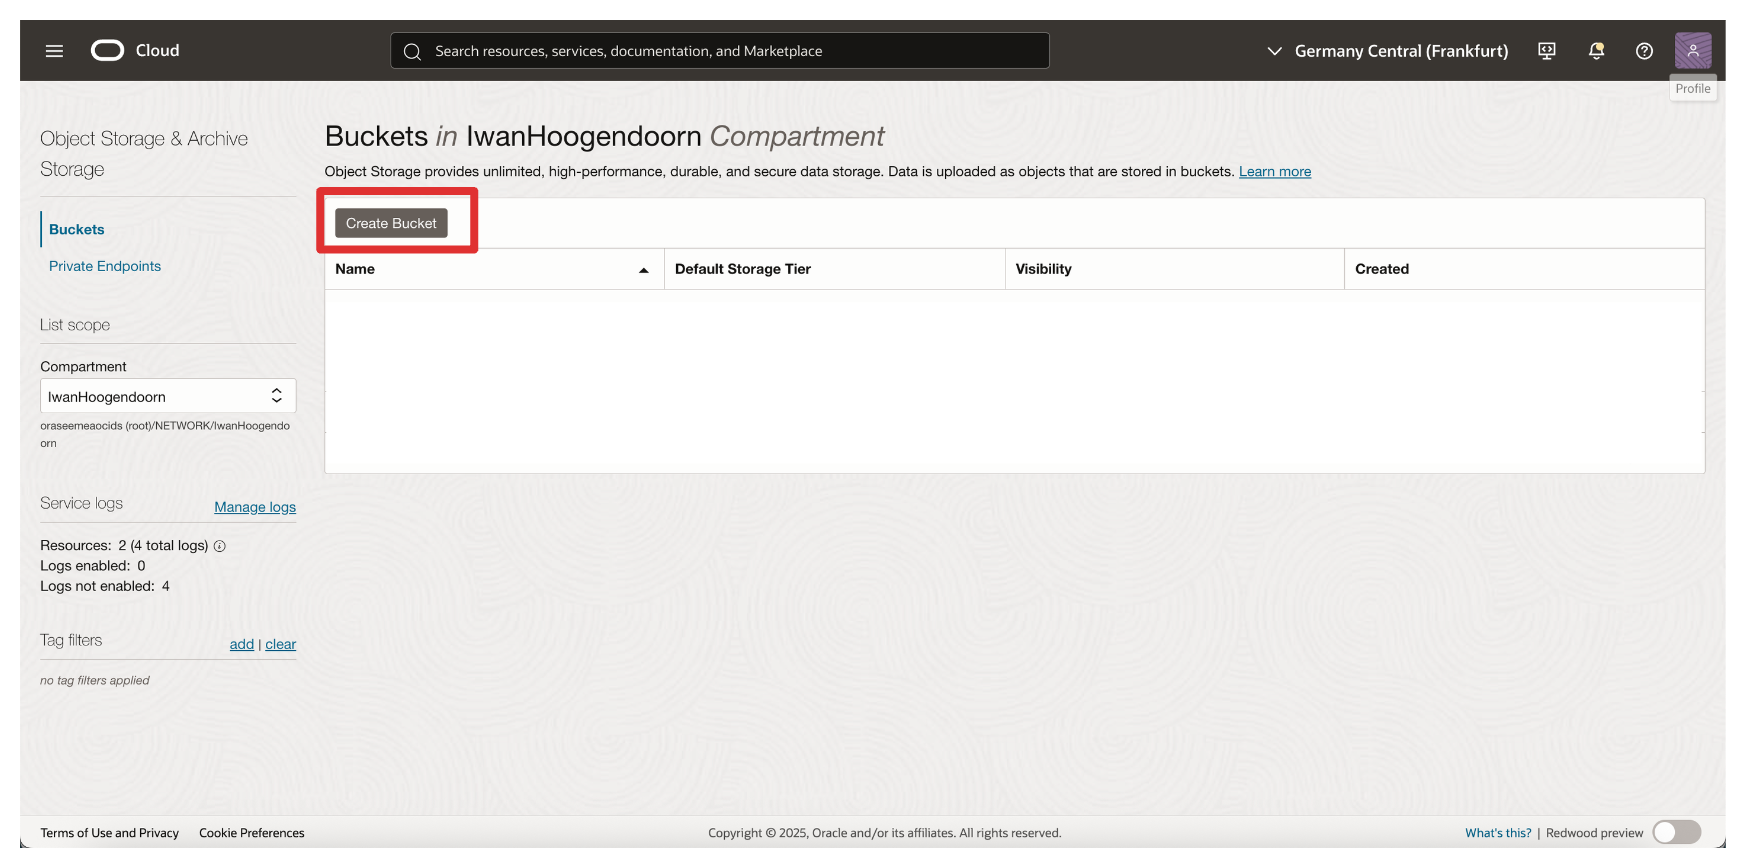Click the Manage logs link
This screenshot has height=868, width=1745.
click(255, 507)
